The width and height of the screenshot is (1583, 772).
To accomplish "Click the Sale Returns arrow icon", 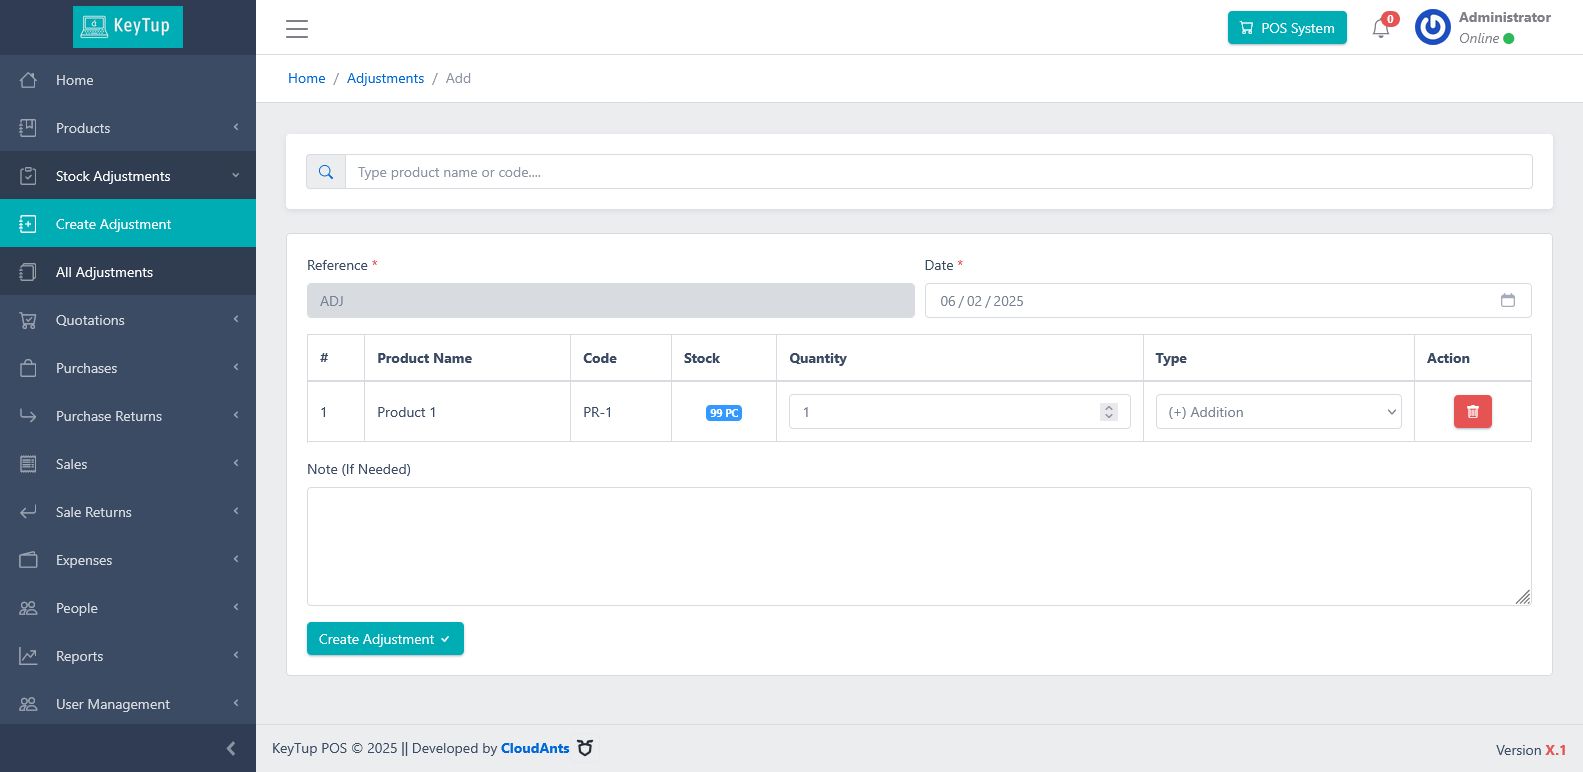I will (x=28, y=512).
